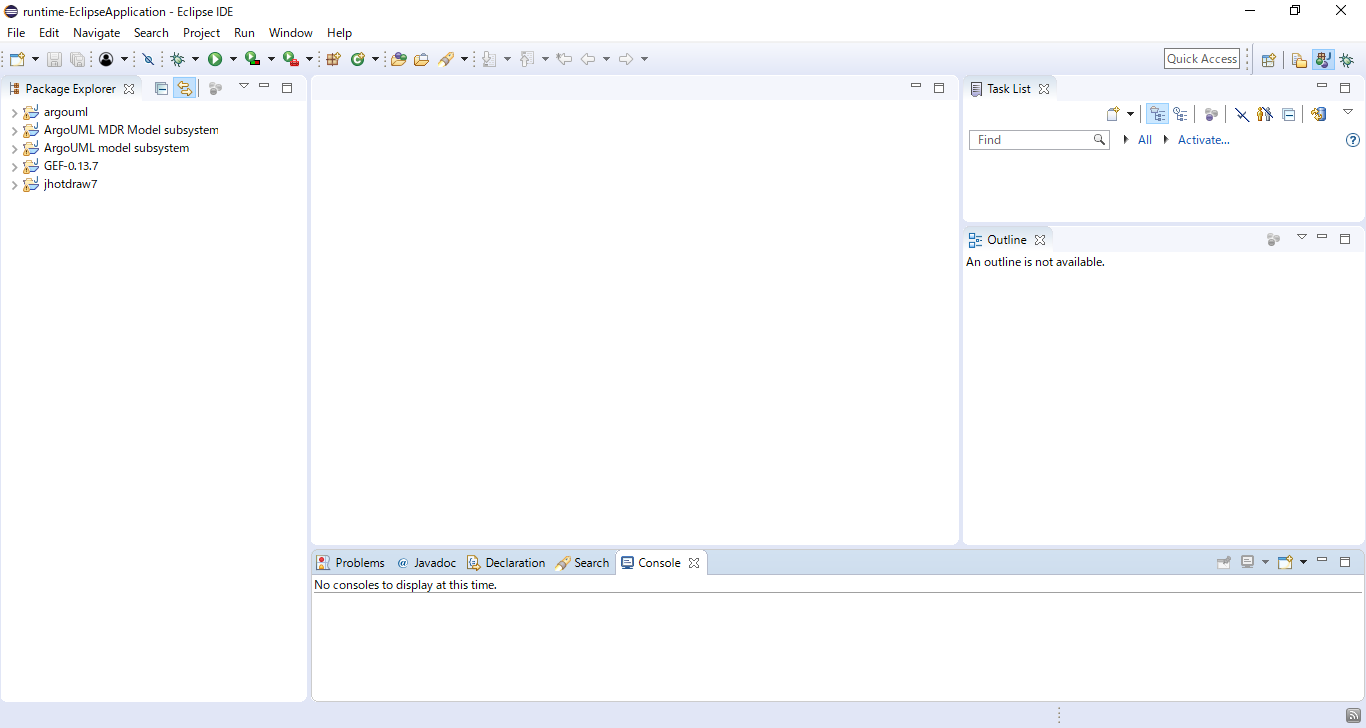Switch to the Problems tab
1366x728 pixels.
point(350,563)
